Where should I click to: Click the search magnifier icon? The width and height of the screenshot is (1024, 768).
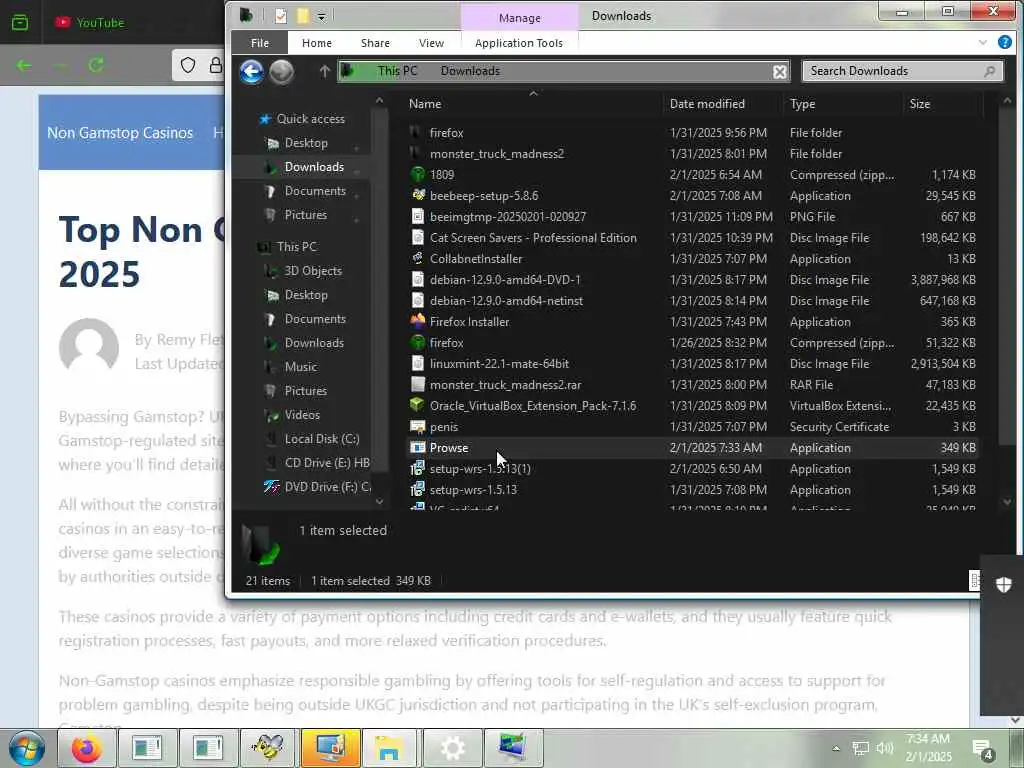pyautogui.click(x=989, y=71)
